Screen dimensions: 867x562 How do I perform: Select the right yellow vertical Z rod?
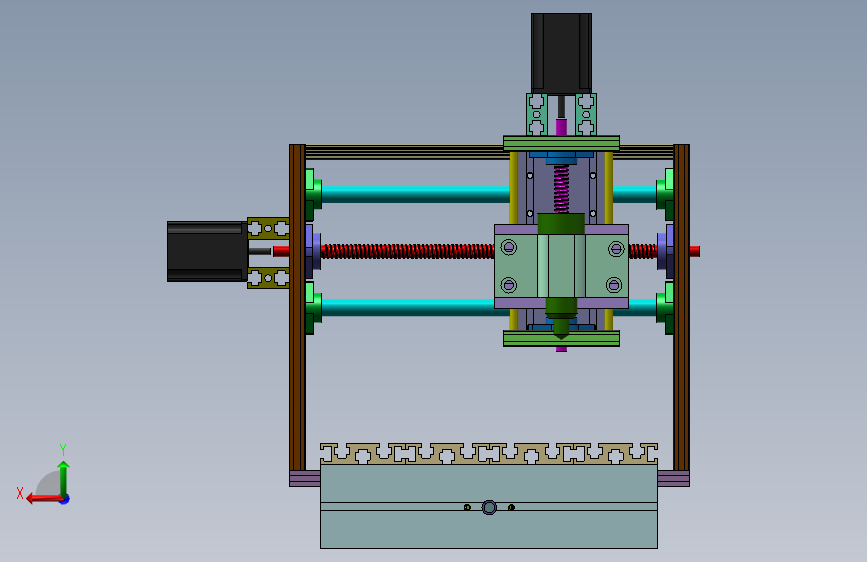(x=609, y=188)
